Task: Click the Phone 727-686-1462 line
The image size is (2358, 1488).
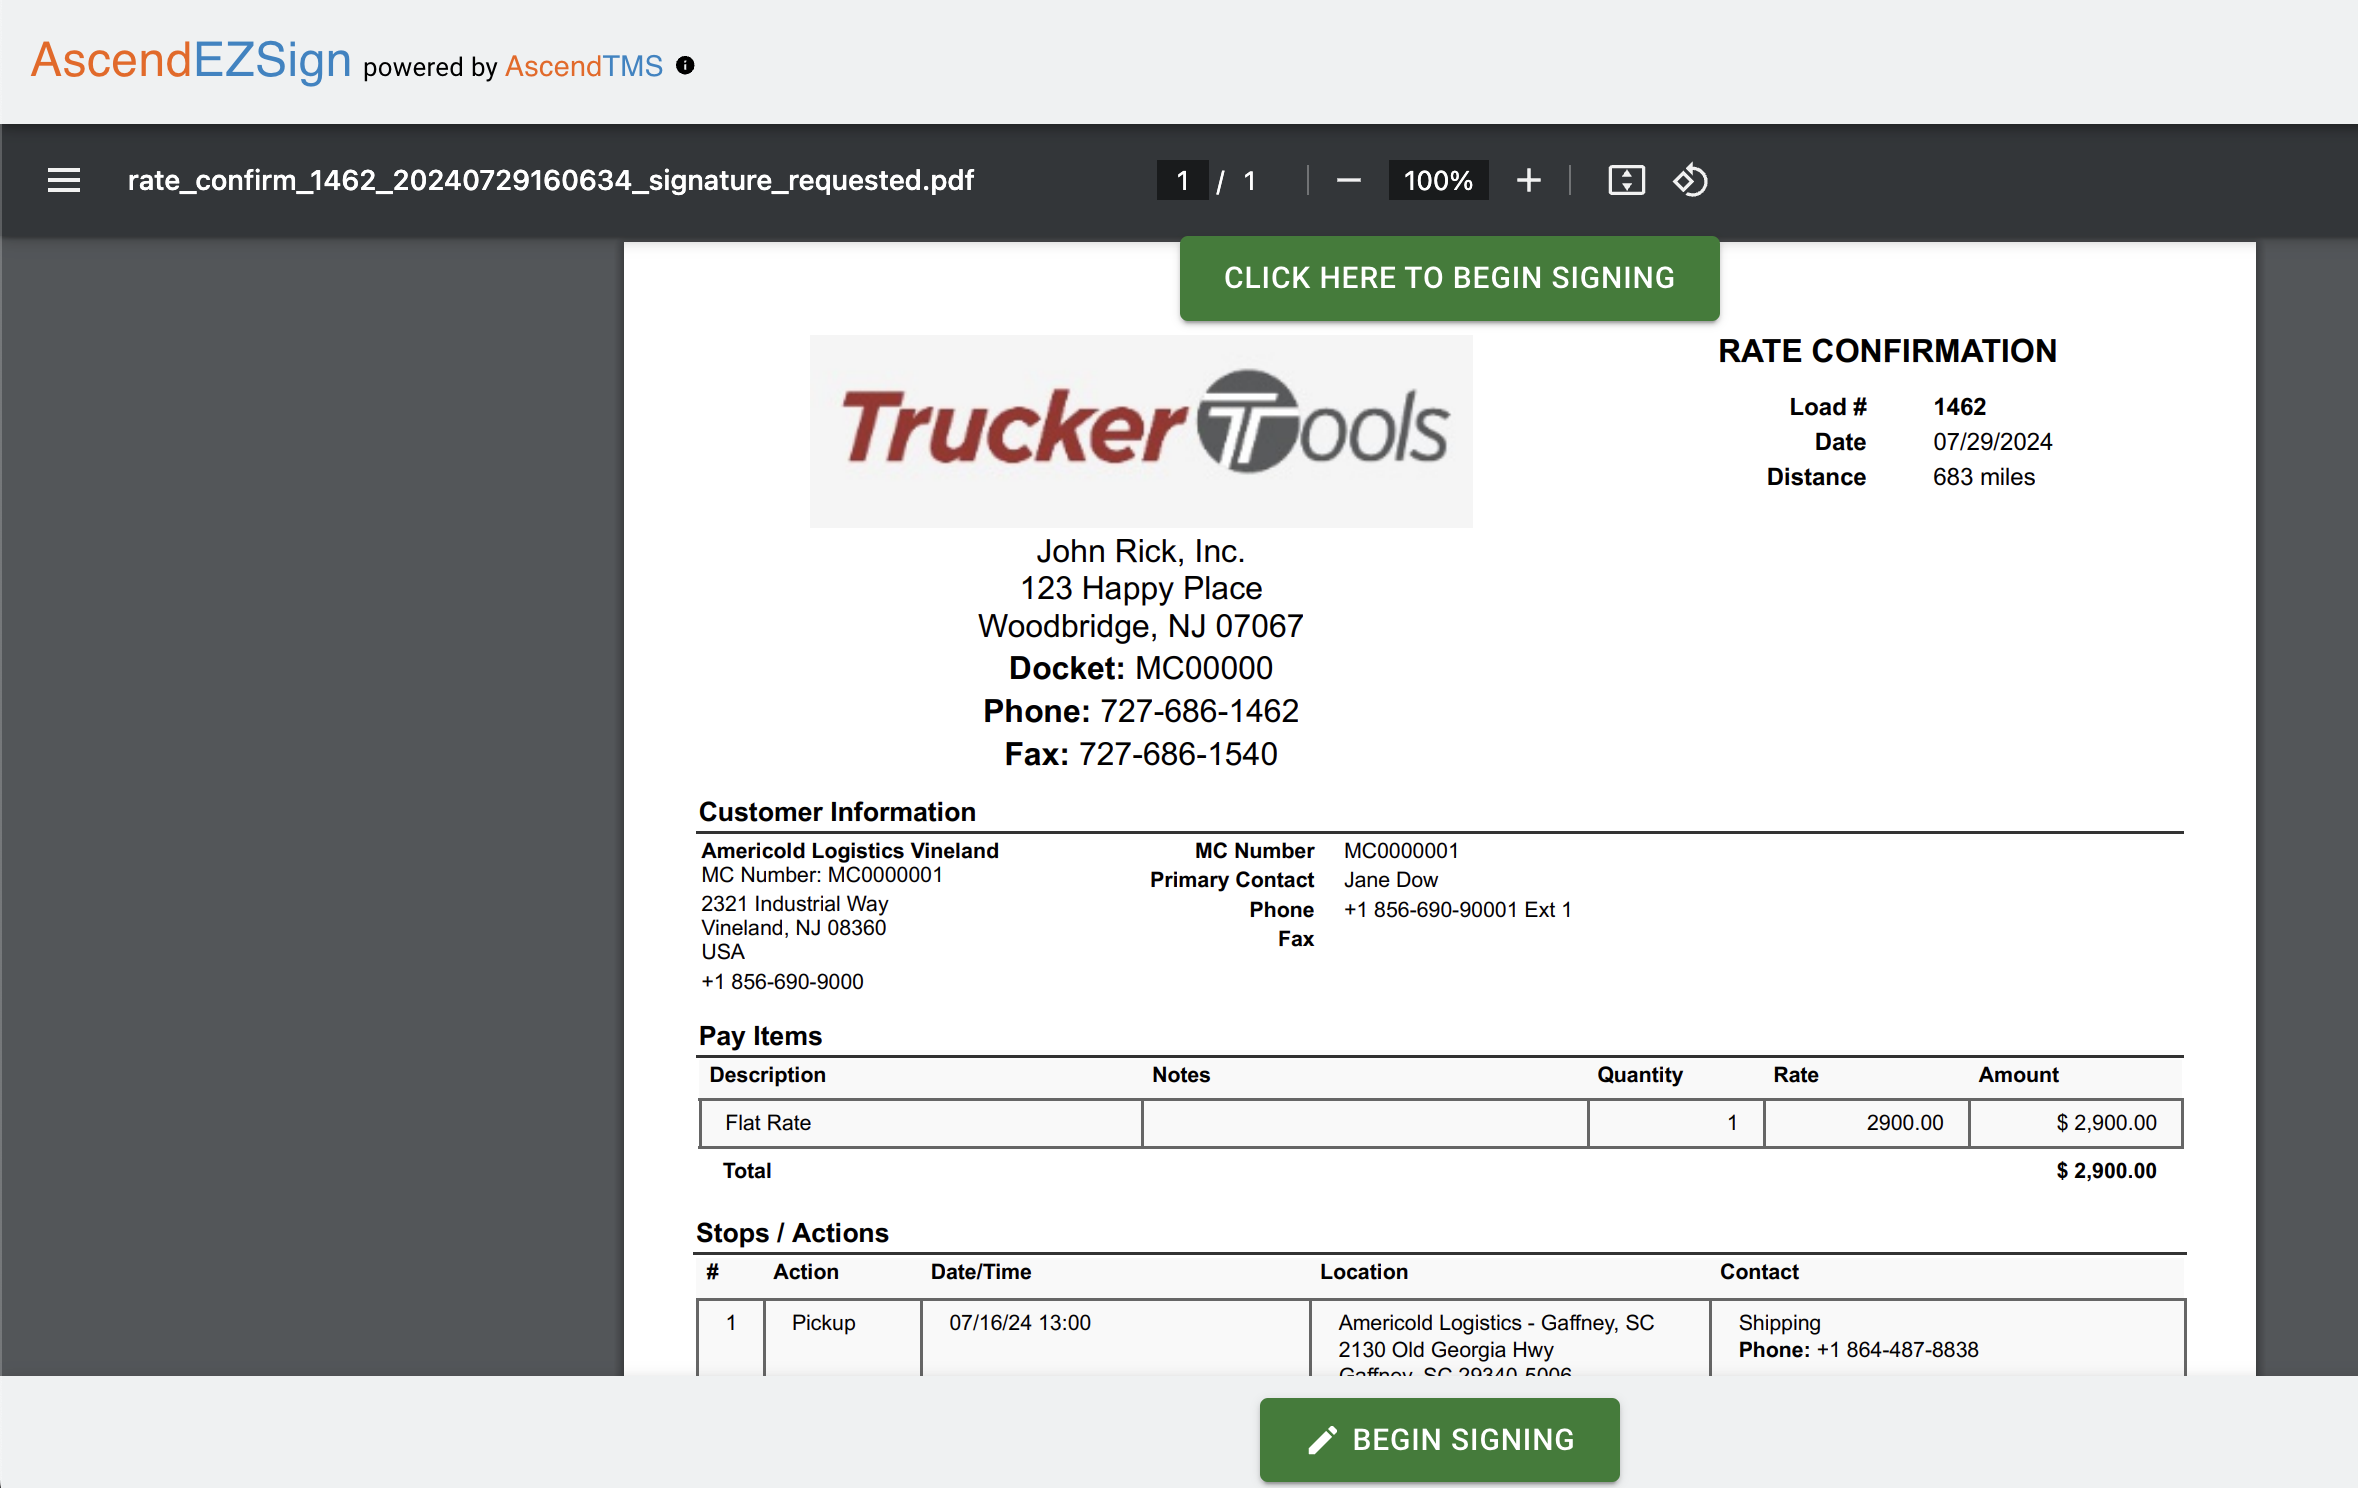Action: (x=1140, y=711)
